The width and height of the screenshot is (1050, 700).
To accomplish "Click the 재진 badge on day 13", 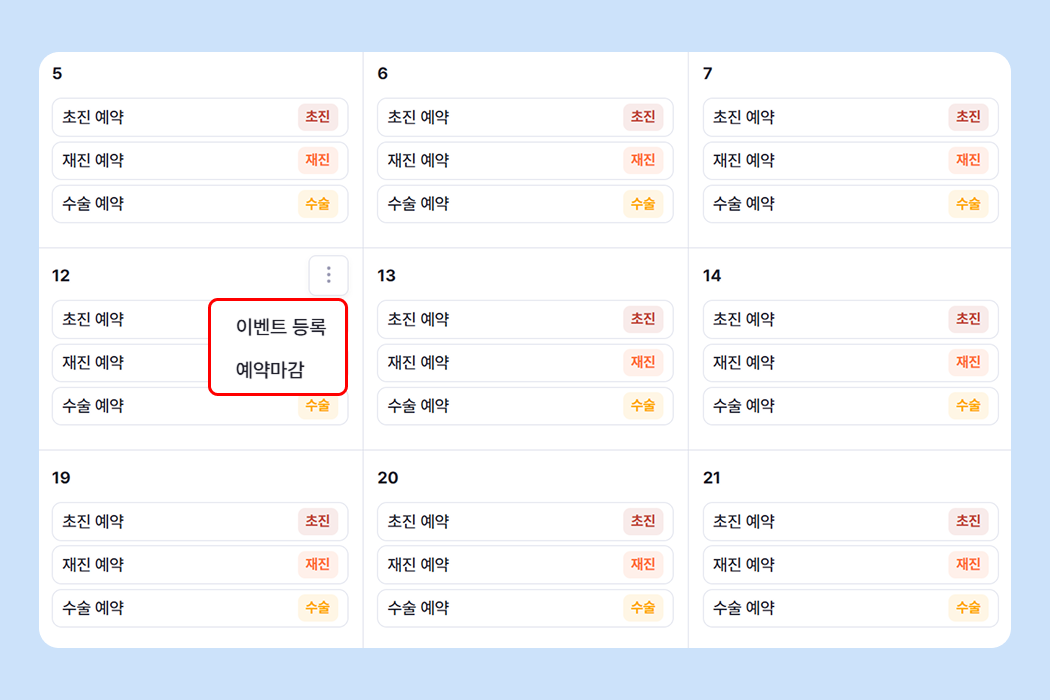I will click(x=643, y=362).
